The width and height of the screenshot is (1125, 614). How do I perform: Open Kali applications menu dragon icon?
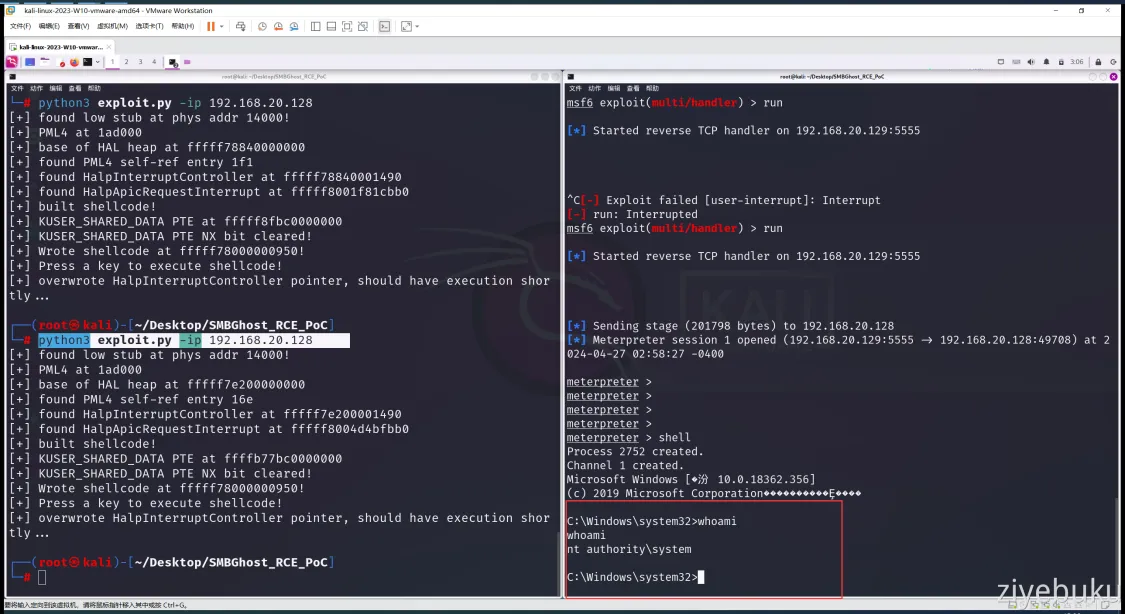point(11,62)
